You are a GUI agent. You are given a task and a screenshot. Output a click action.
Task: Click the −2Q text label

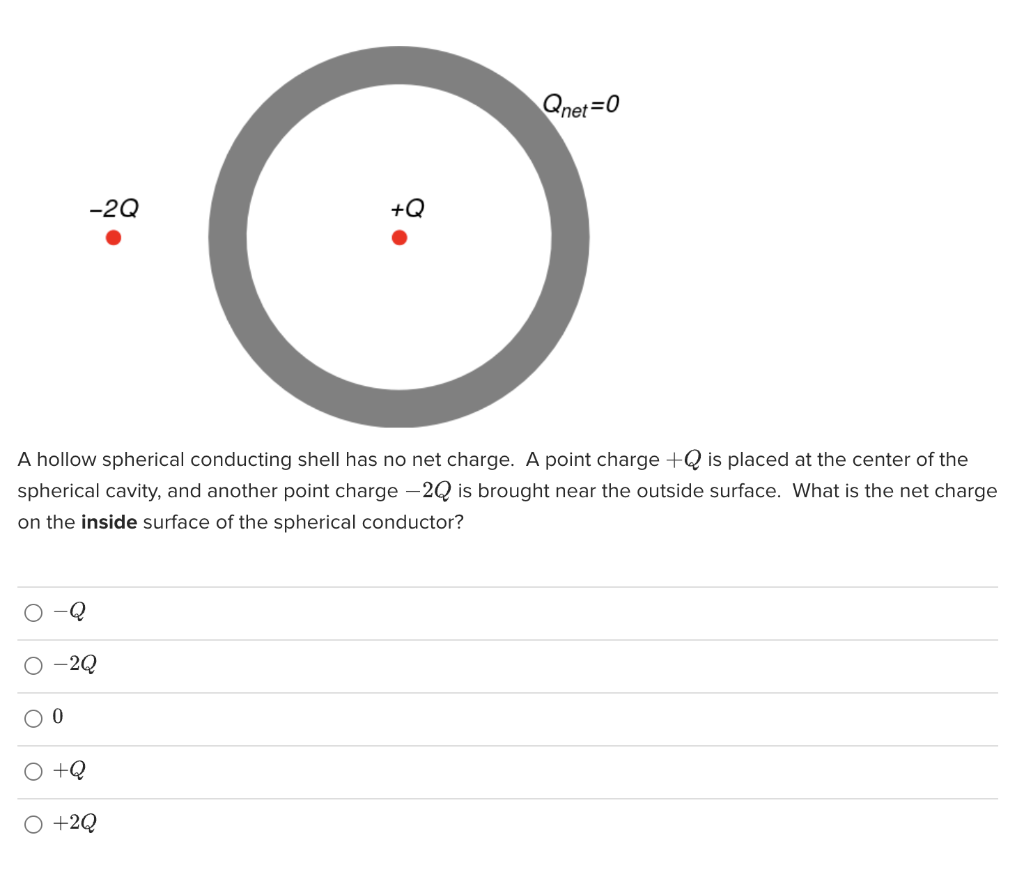112,209
